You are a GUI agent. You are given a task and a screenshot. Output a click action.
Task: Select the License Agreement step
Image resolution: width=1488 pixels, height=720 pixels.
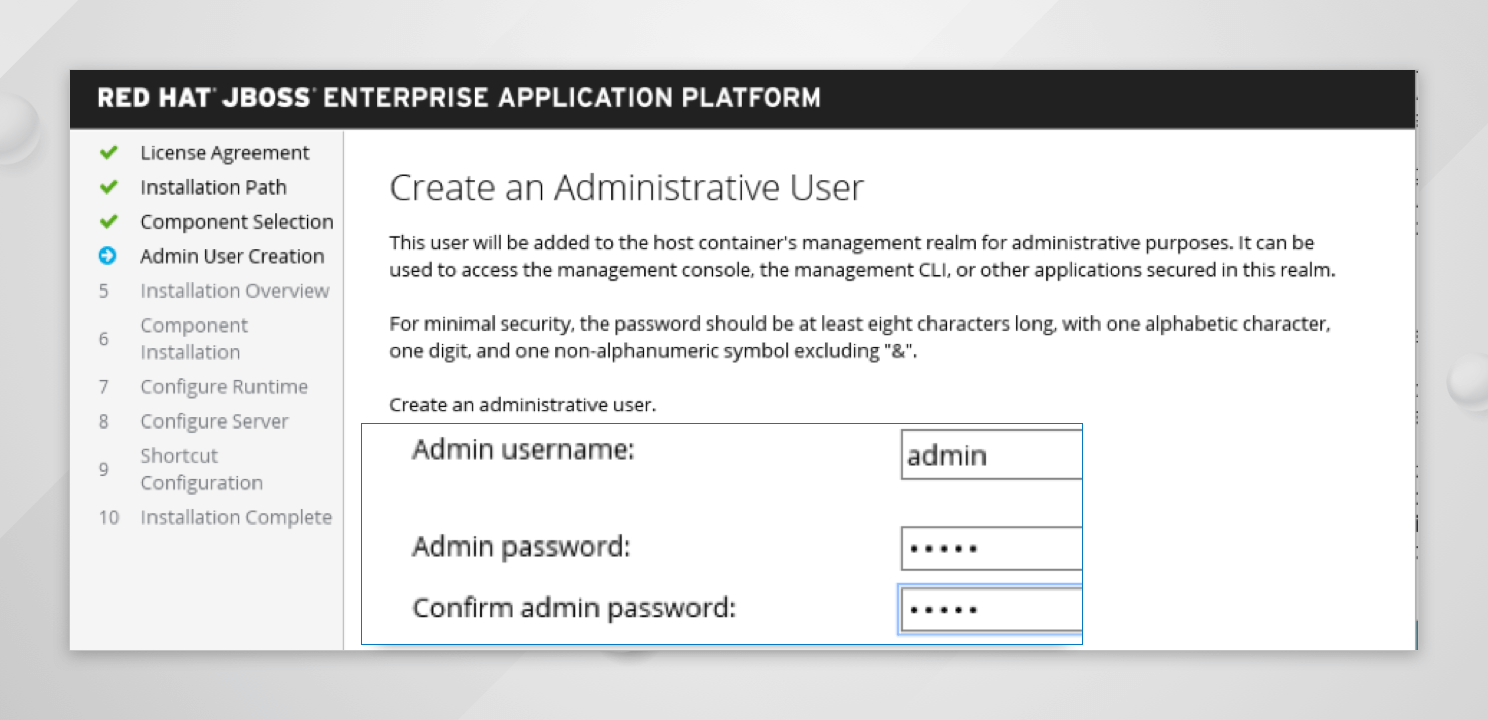click(224, 153)
